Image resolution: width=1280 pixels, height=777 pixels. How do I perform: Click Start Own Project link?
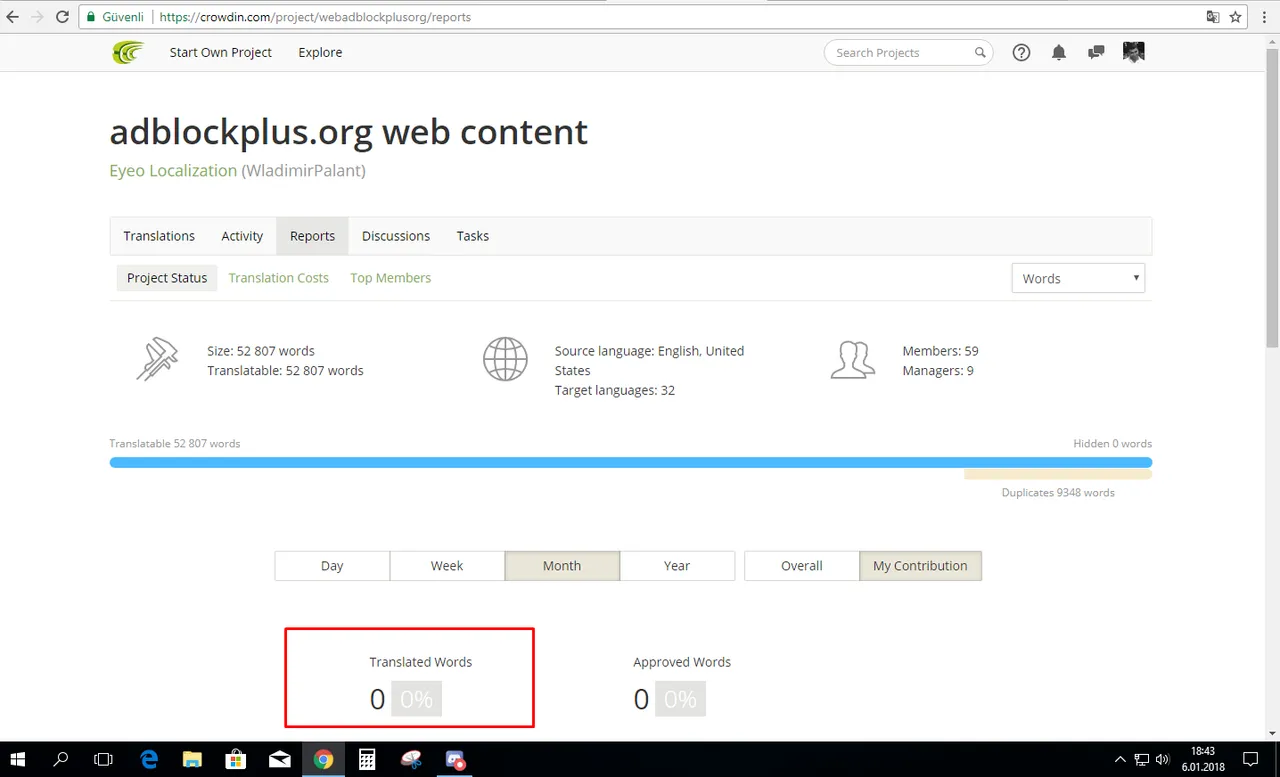click(221, 52)
